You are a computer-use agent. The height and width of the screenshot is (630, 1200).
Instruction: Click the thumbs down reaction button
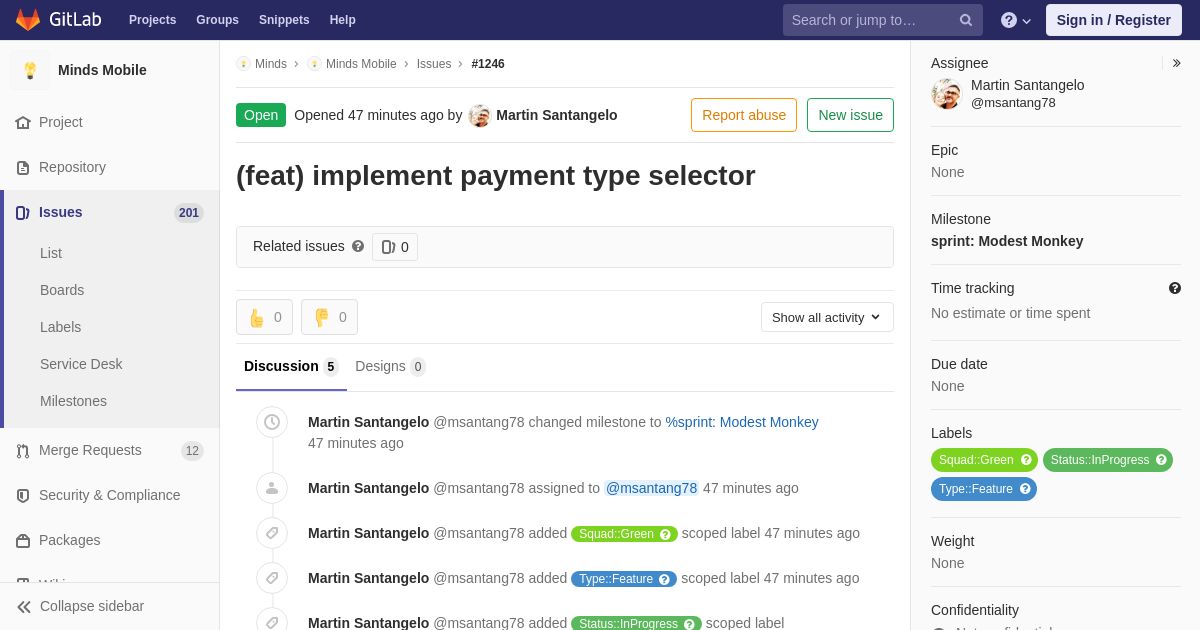tap(329, 317)
